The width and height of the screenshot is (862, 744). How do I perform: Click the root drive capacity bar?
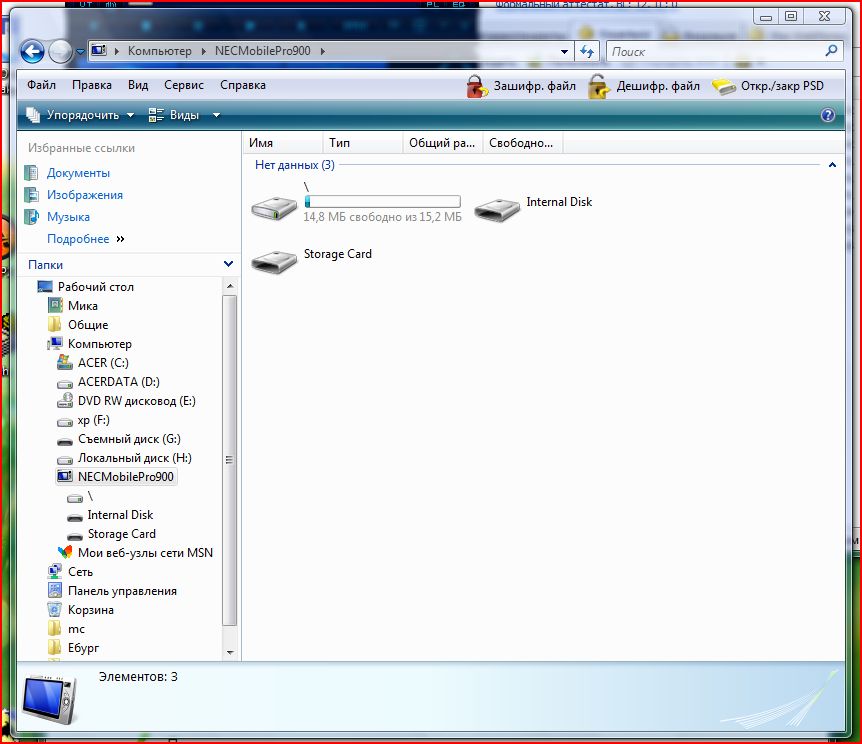coord(382,202)
